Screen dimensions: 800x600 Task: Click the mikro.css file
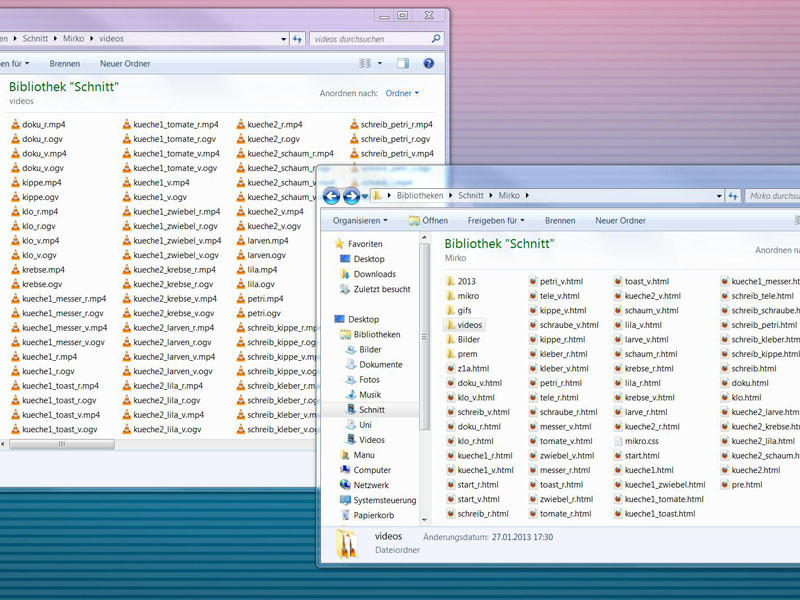pyautogui.click(x=640, y=441)
